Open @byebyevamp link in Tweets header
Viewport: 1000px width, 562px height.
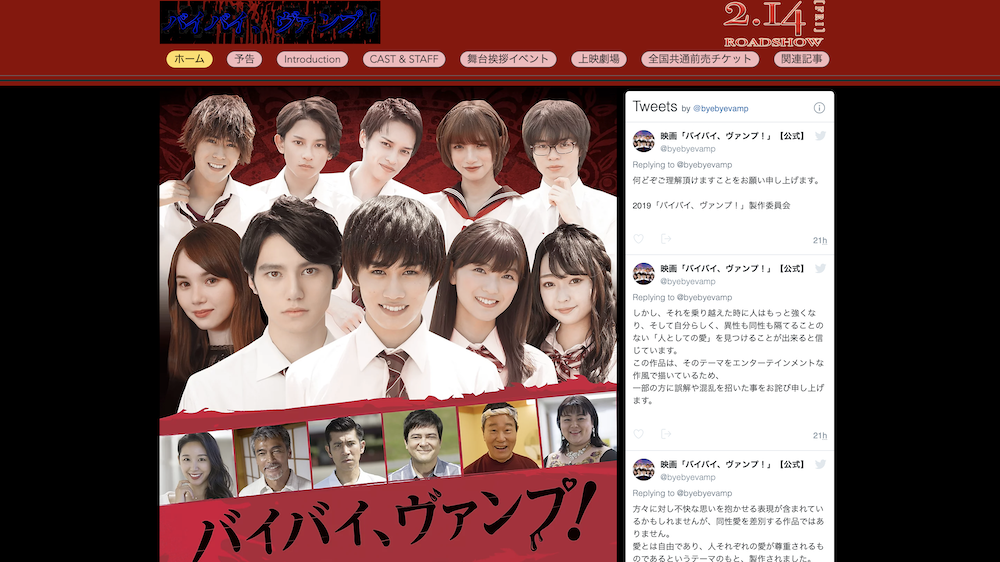tap(721, 108)
